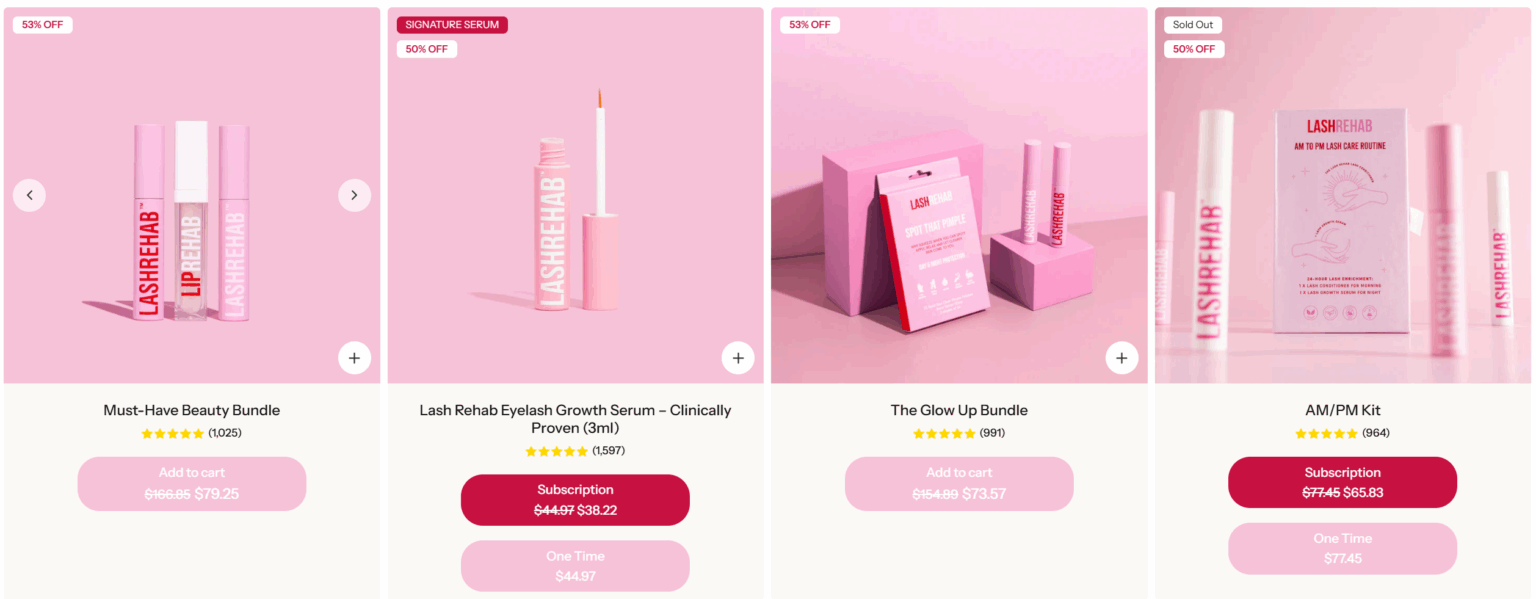Open quick add plus on Must-Have Beauty Bundle

pyautogui.click(x=354, y=358)
